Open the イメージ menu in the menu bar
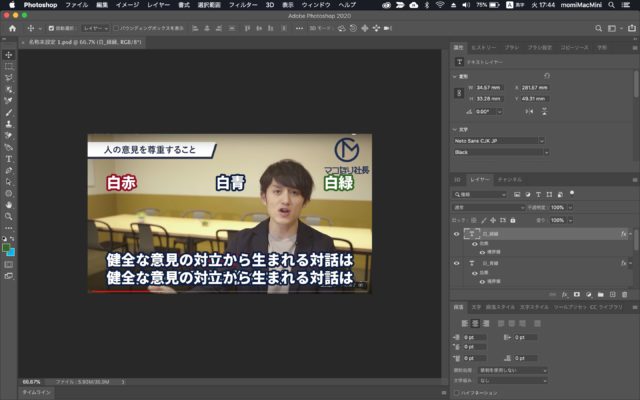 tap(127, 5)
